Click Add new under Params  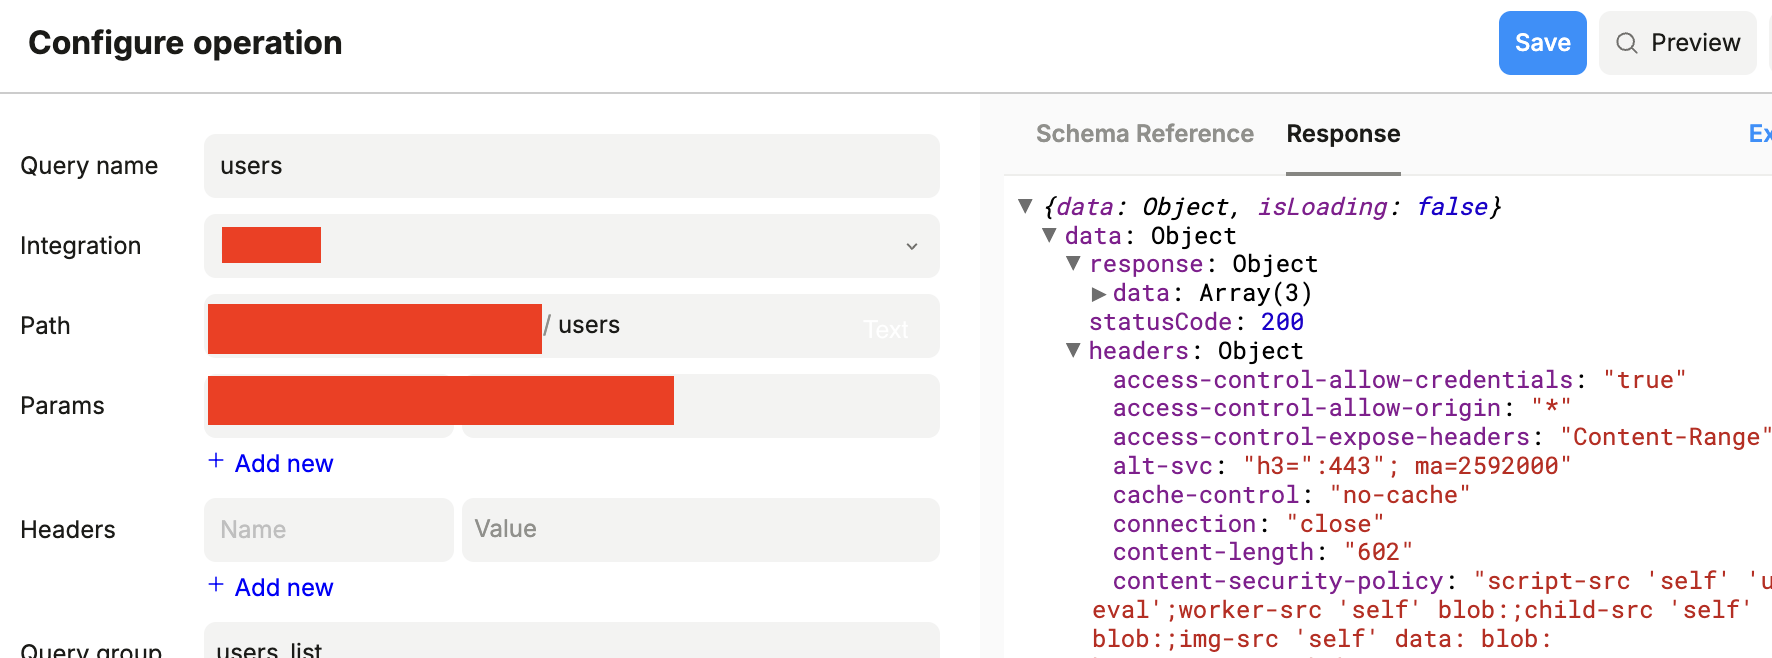click(283, 463)
